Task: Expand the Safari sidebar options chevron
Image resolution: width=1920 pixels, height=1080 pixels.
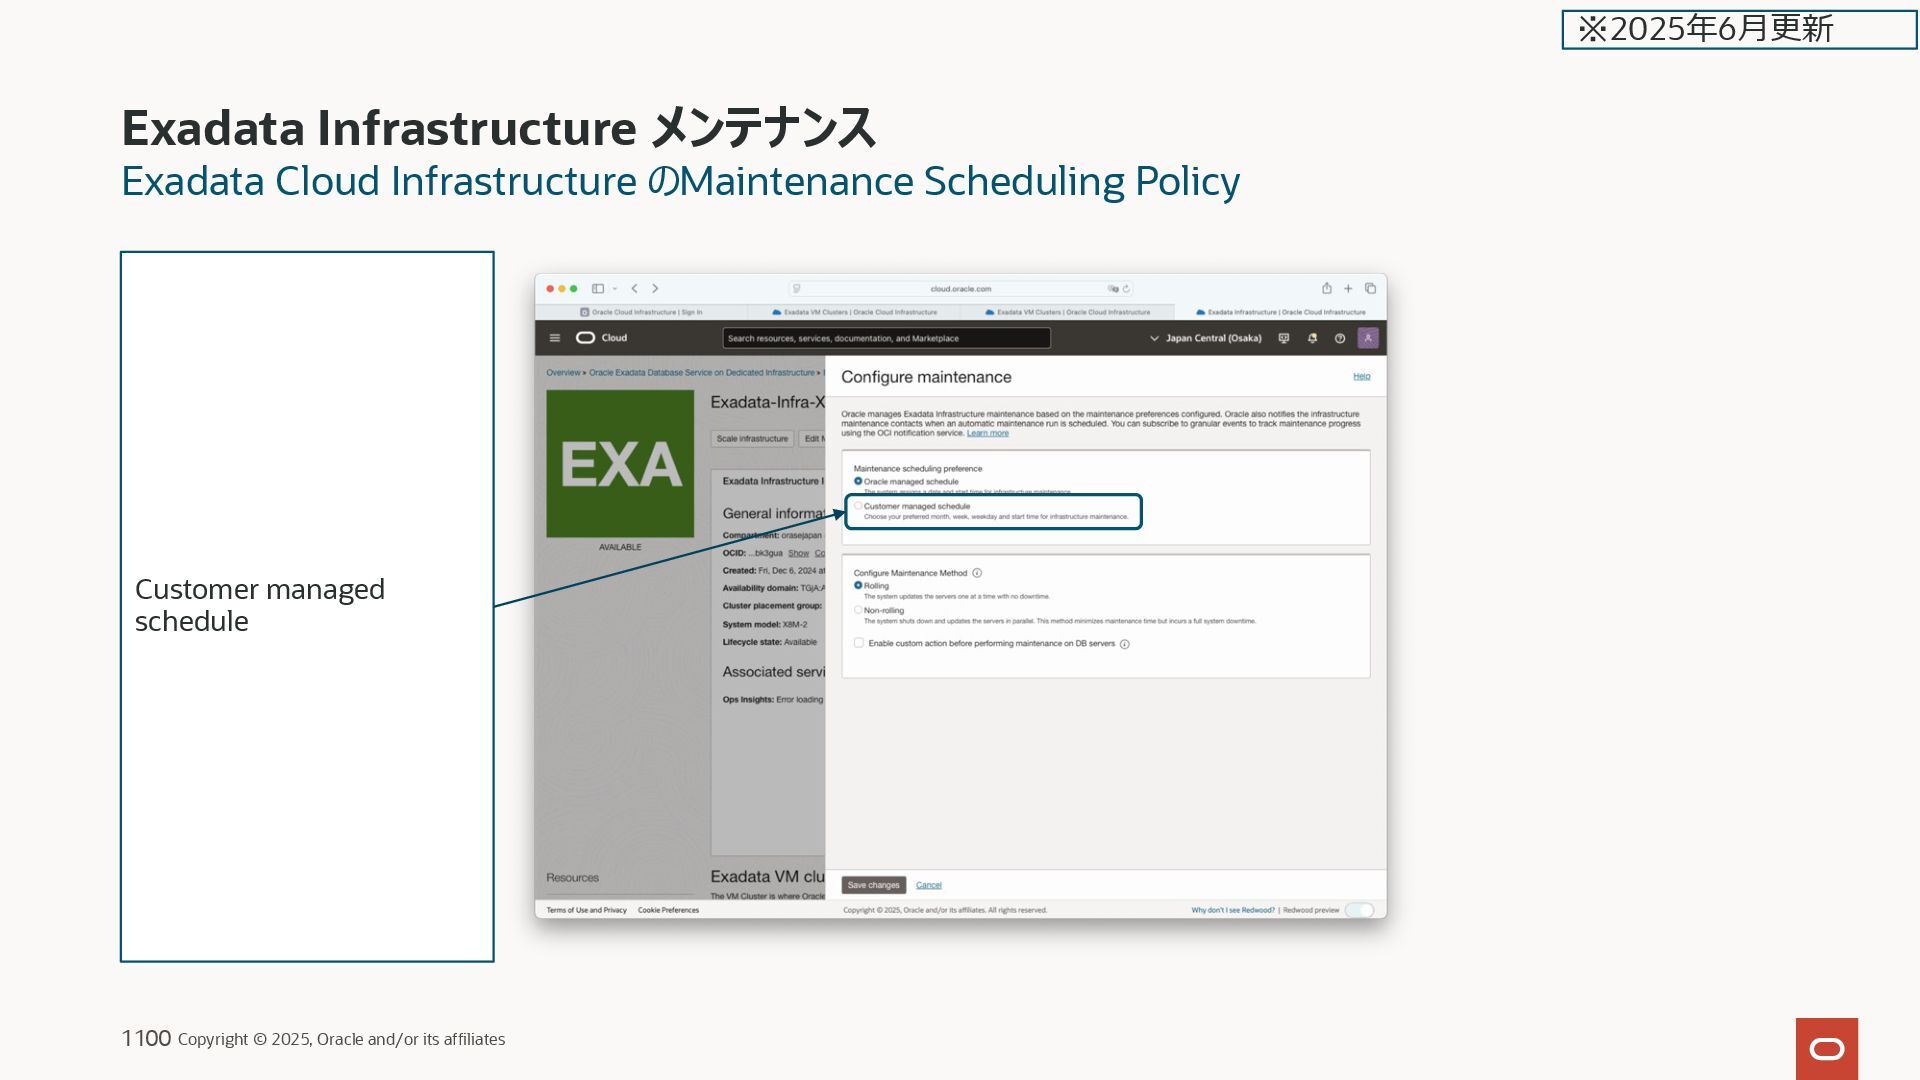Action: (x=615, y=288)
